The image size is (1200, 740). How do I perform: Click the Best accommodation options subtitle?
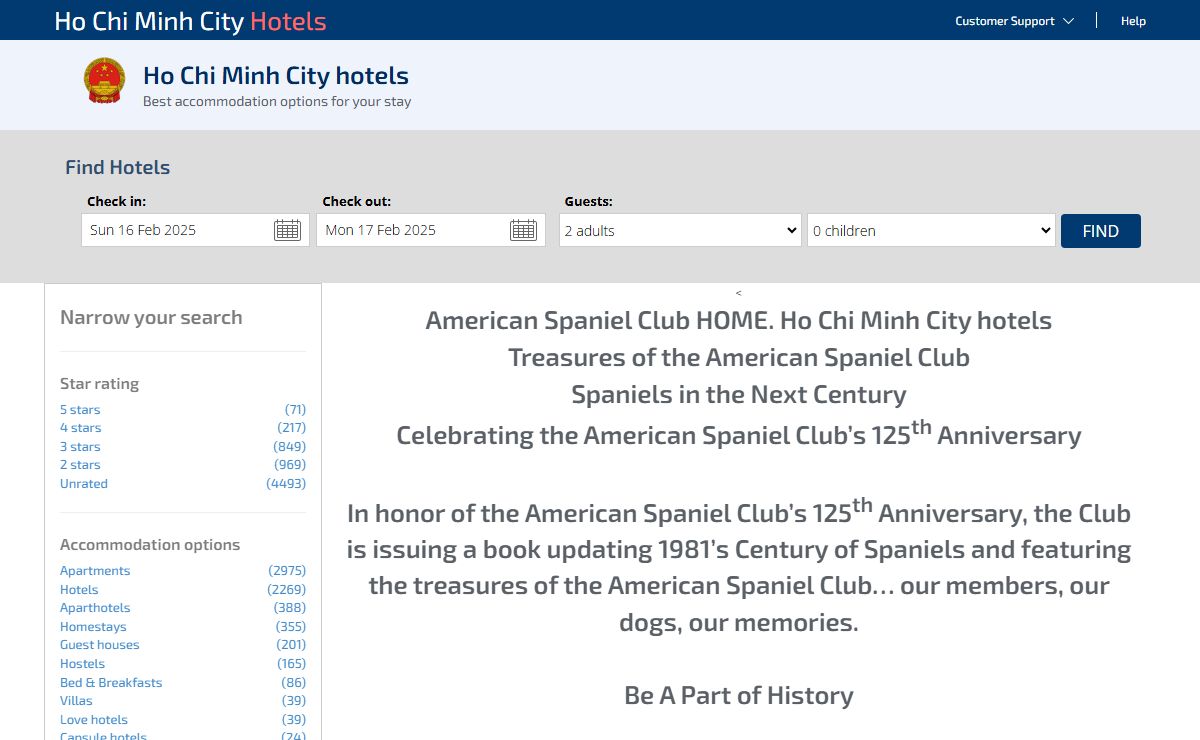pyautogui.click(x=277, y=102)
